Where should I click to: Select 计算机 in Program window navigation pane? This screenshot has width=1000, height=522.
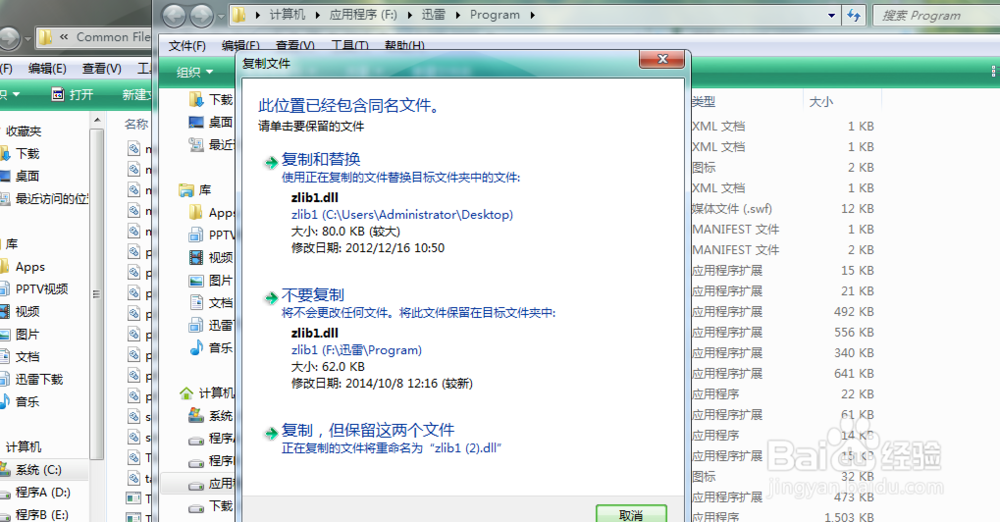coord(207,392)
